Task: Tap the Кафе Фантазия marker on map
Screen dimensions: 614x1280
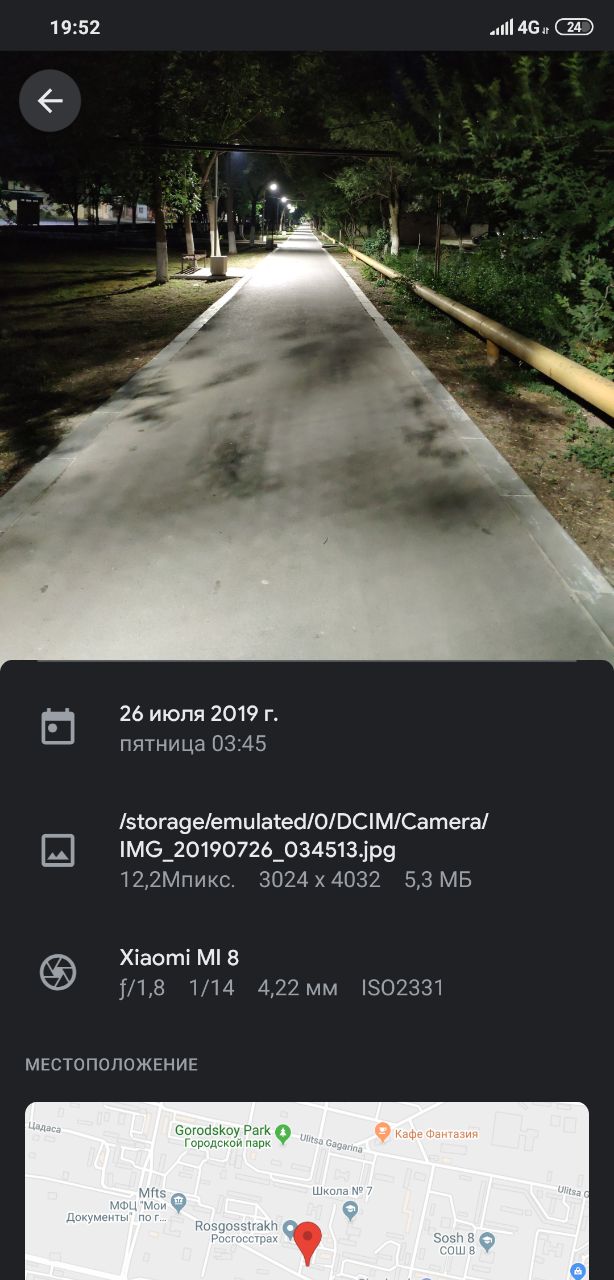Action: [x=383, y=1131]
